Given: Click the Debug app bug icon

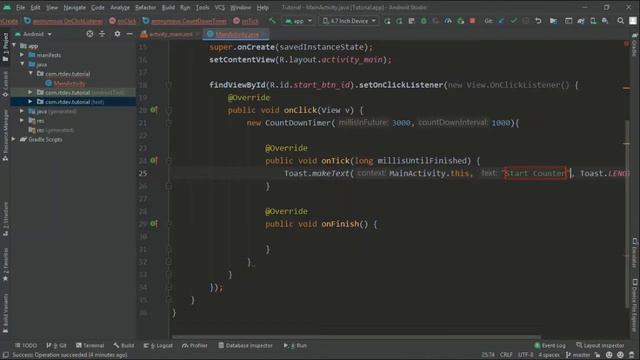Looking at the screenshot, I should (424, 20).
